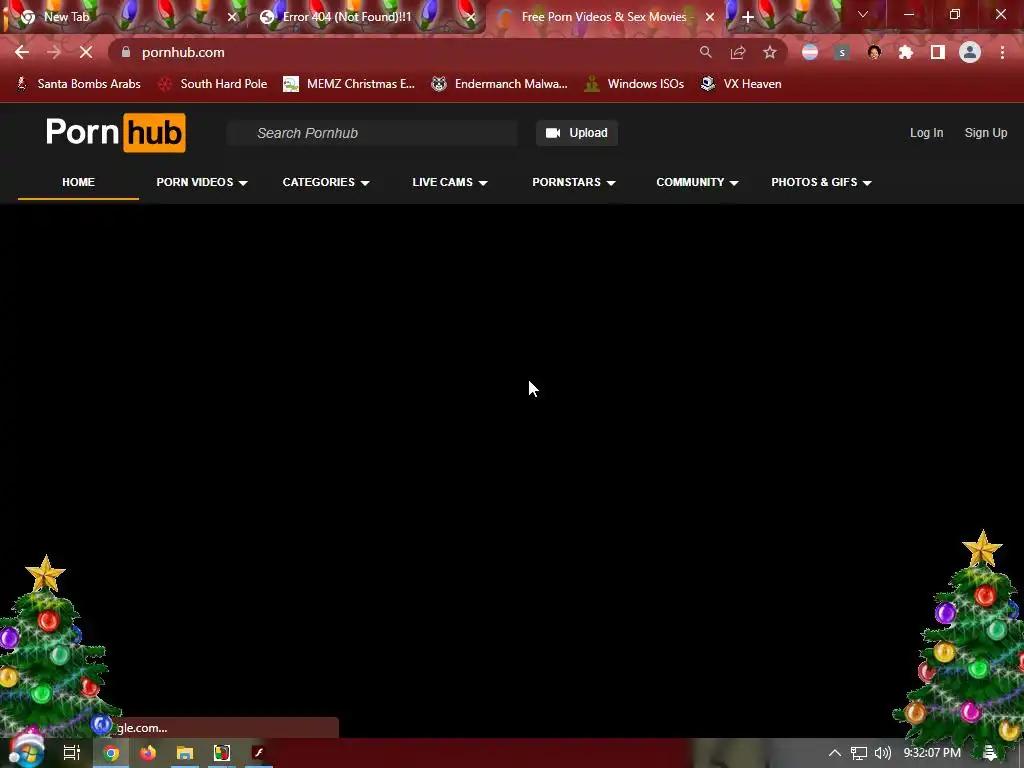The image size is (1024, 768).
Task: Launch Firefox from the taskbar
Action: click(148, 753)
